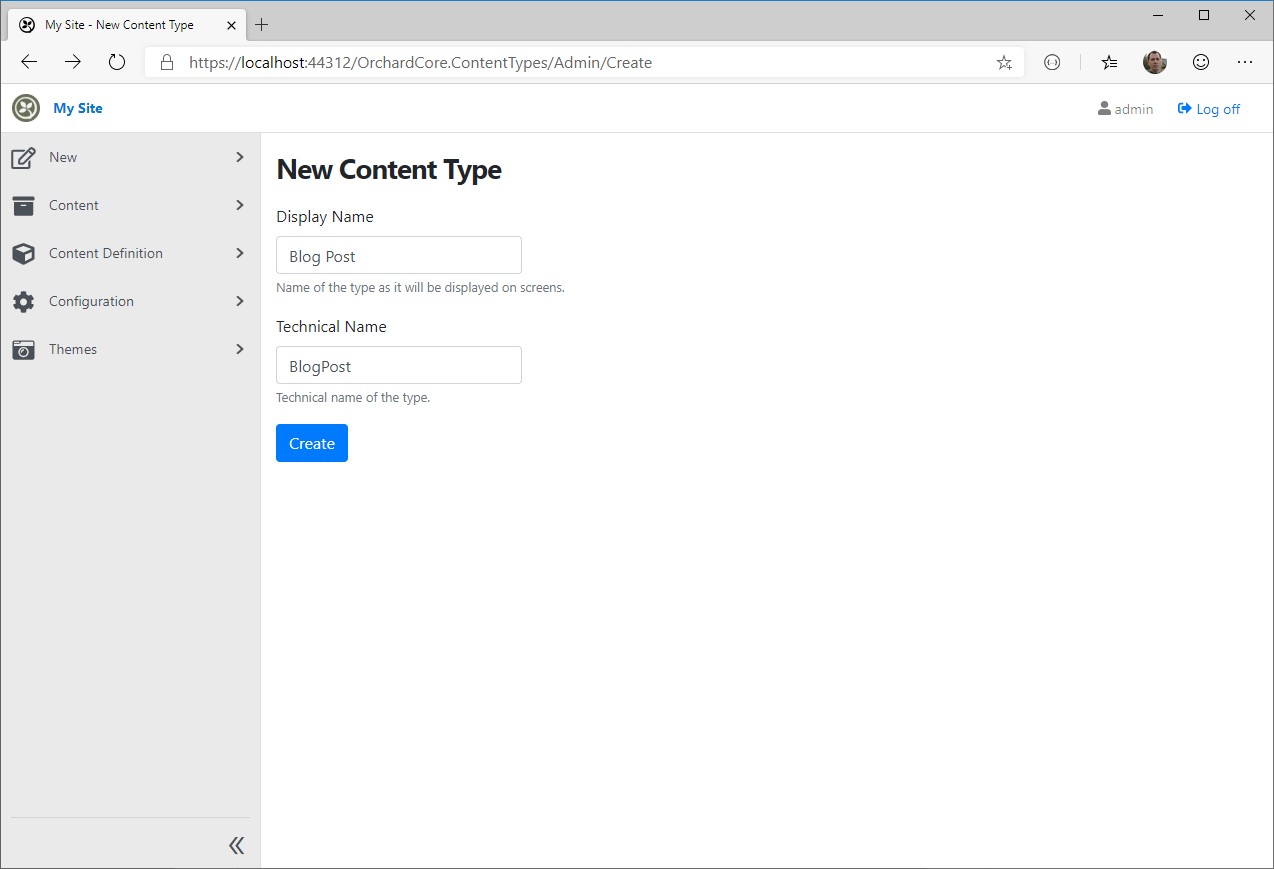Click the Content archive icon in sidebar
The image size is (1274, 869).
click(x=22, y=205)
